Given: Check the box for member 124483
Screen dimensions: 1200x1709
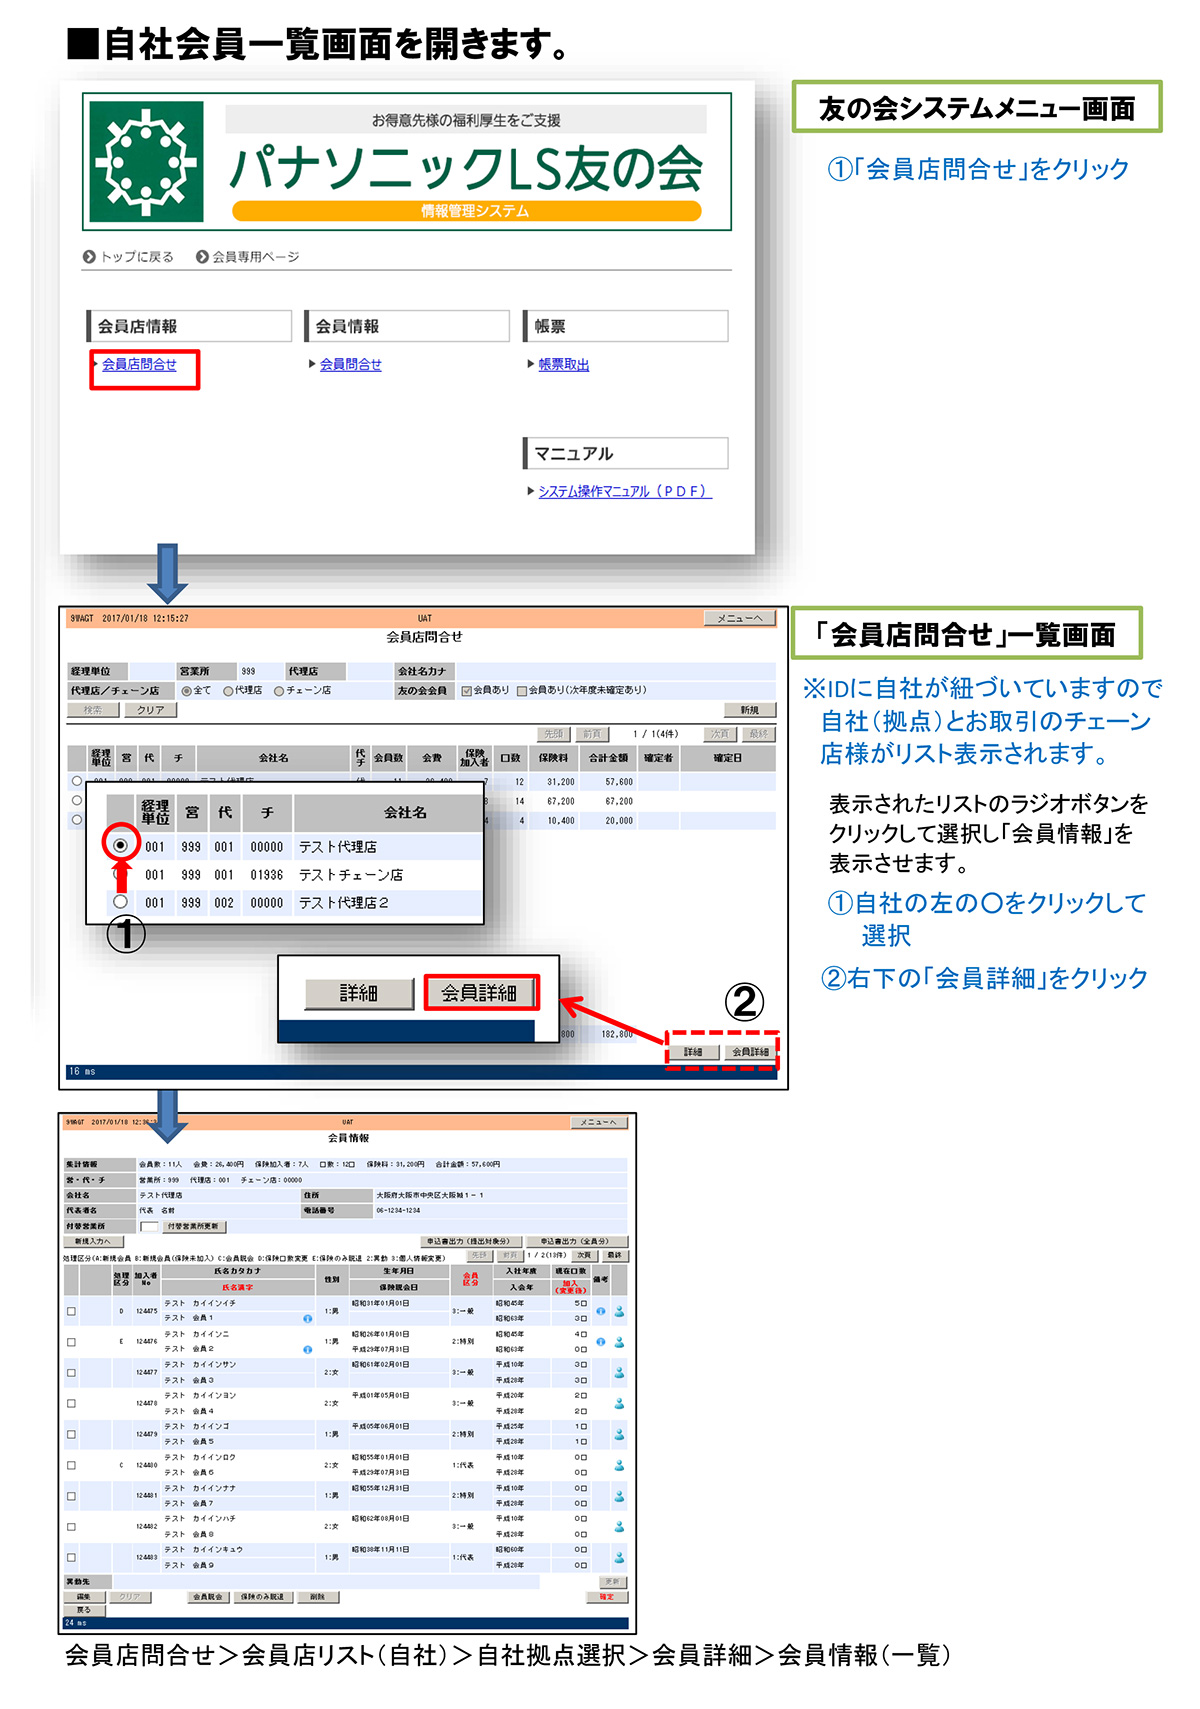Looking at the screenshot, I should (71, 1557).
